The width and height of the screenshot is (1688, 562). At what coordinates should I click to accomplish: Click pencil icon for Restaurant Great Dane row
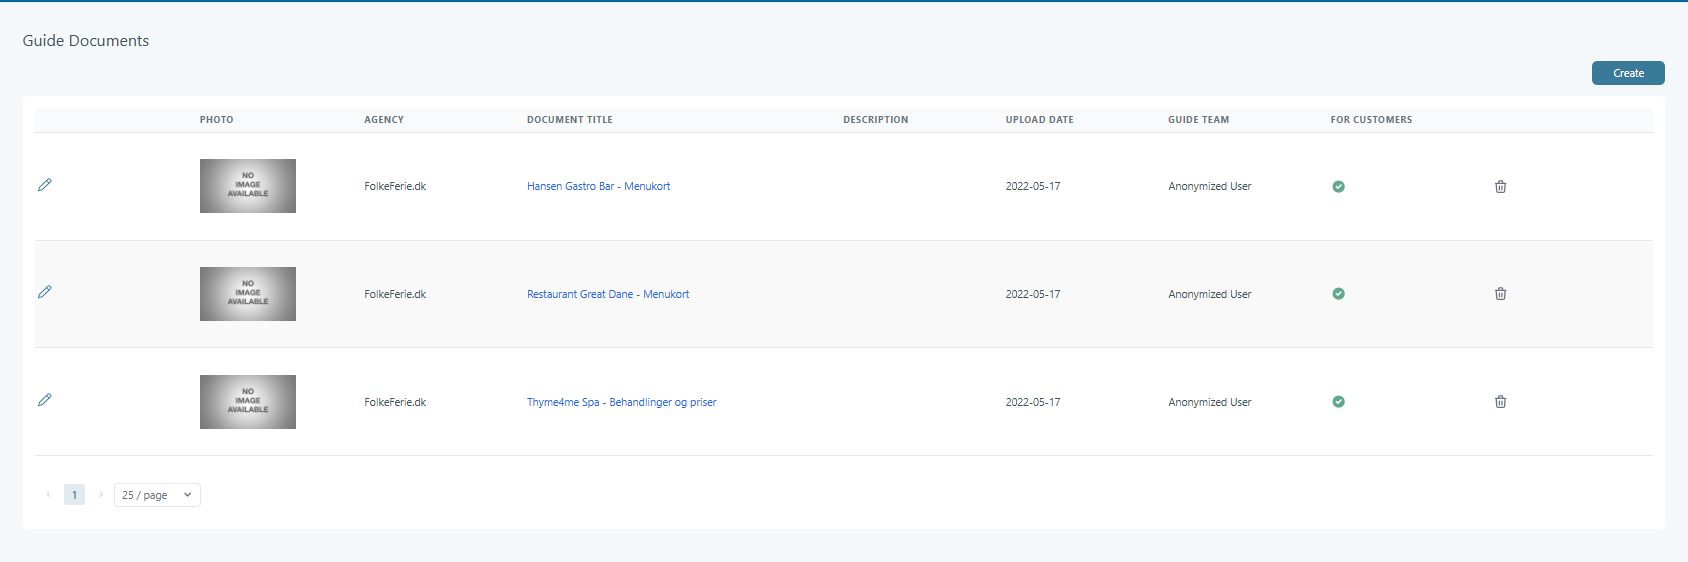(45, 292)
